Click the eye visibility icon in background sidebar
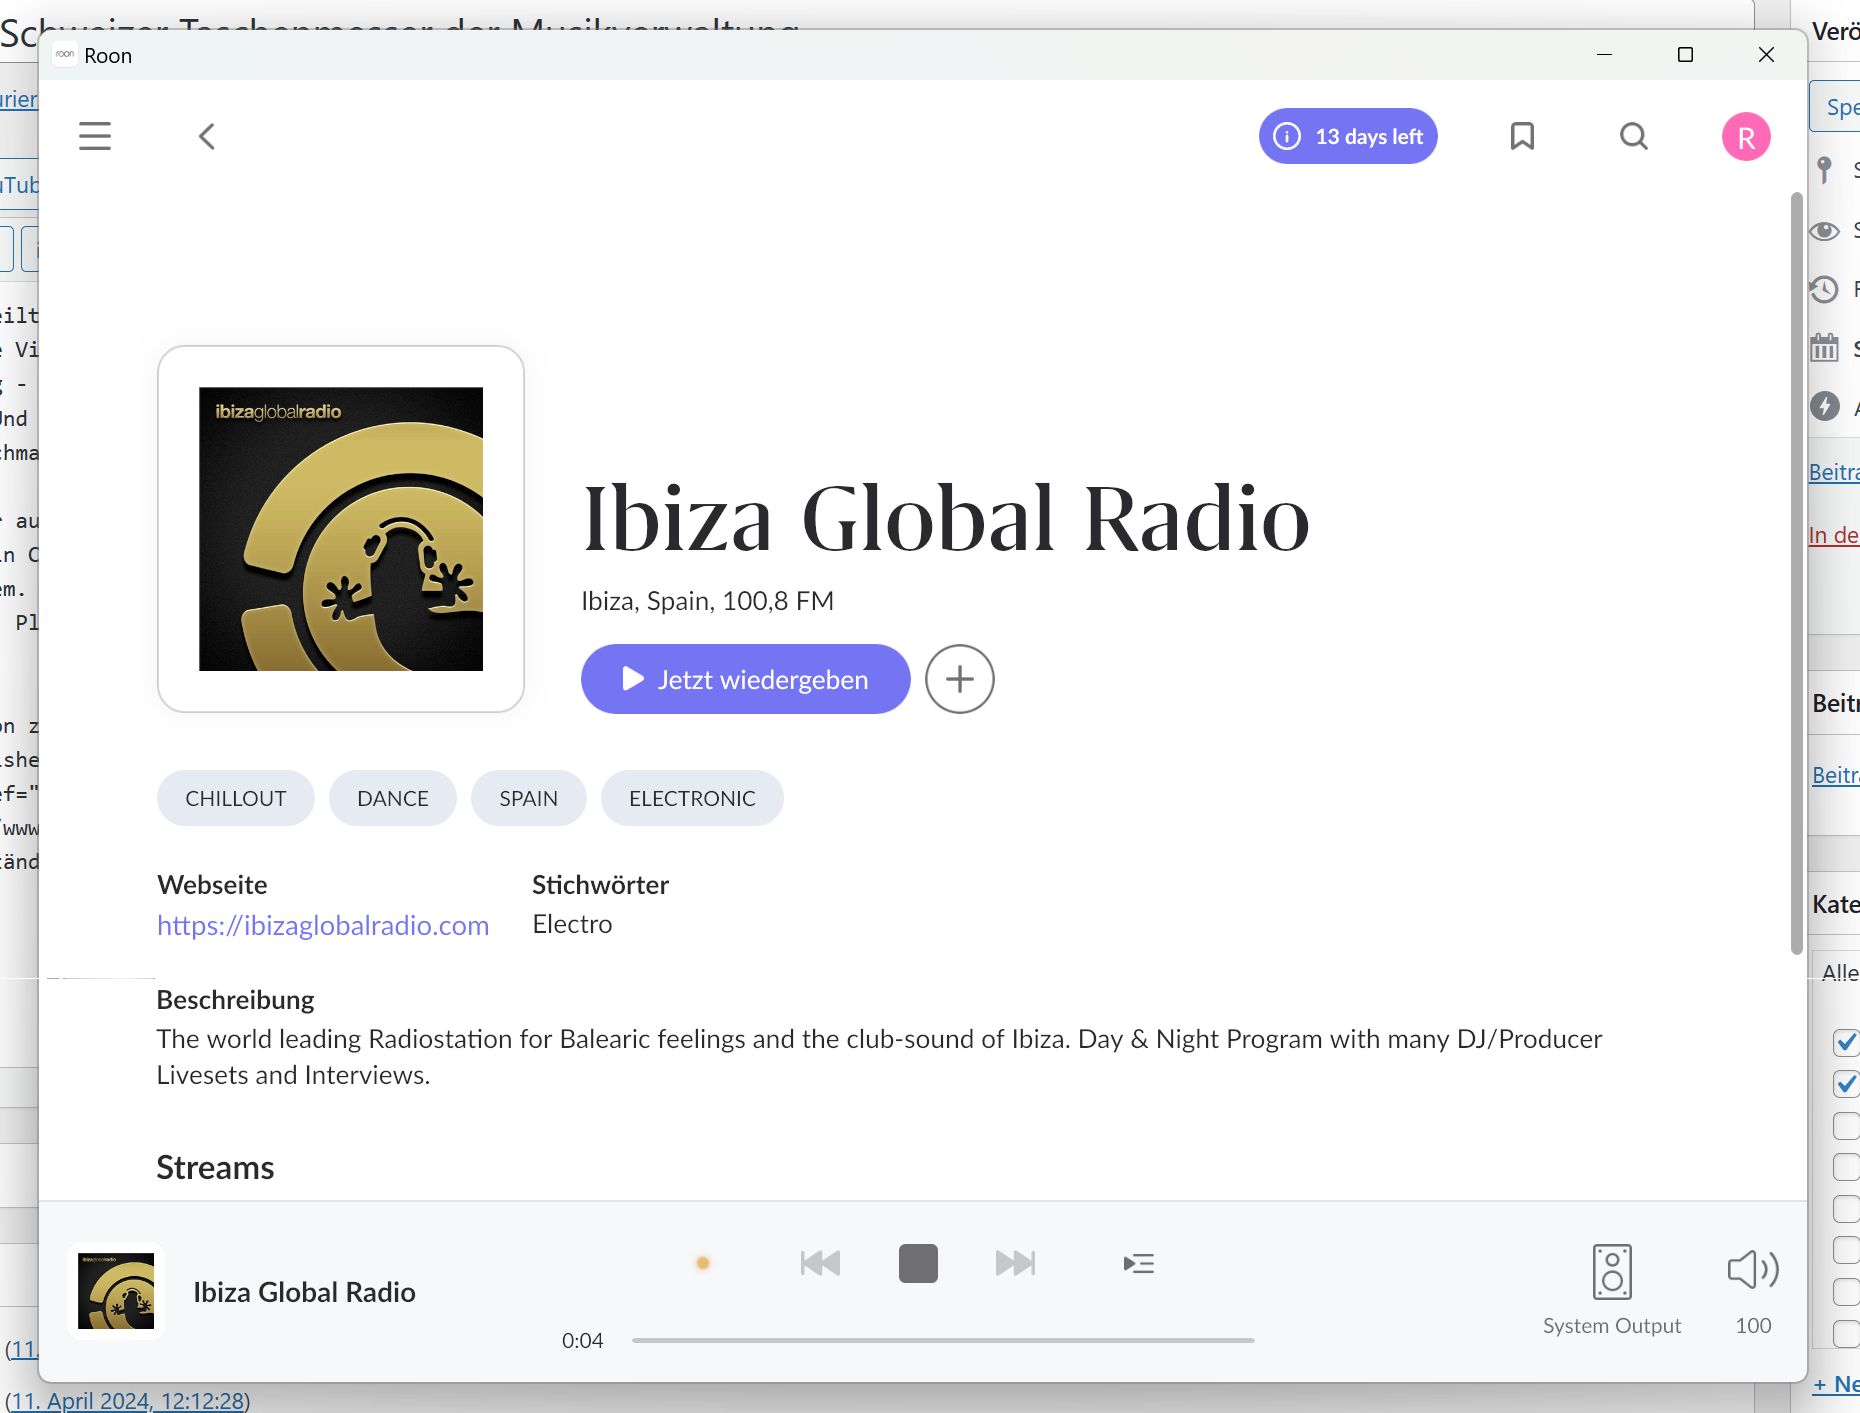 1825,231
